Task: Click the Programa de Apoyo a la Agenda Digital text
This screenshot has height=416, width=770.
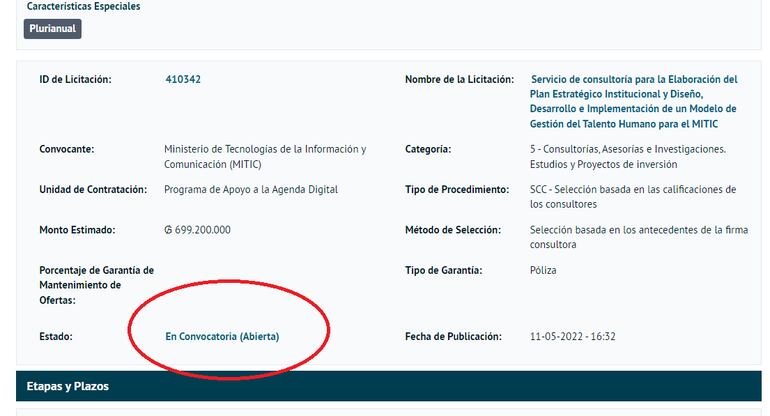Action: coord(251,190)
